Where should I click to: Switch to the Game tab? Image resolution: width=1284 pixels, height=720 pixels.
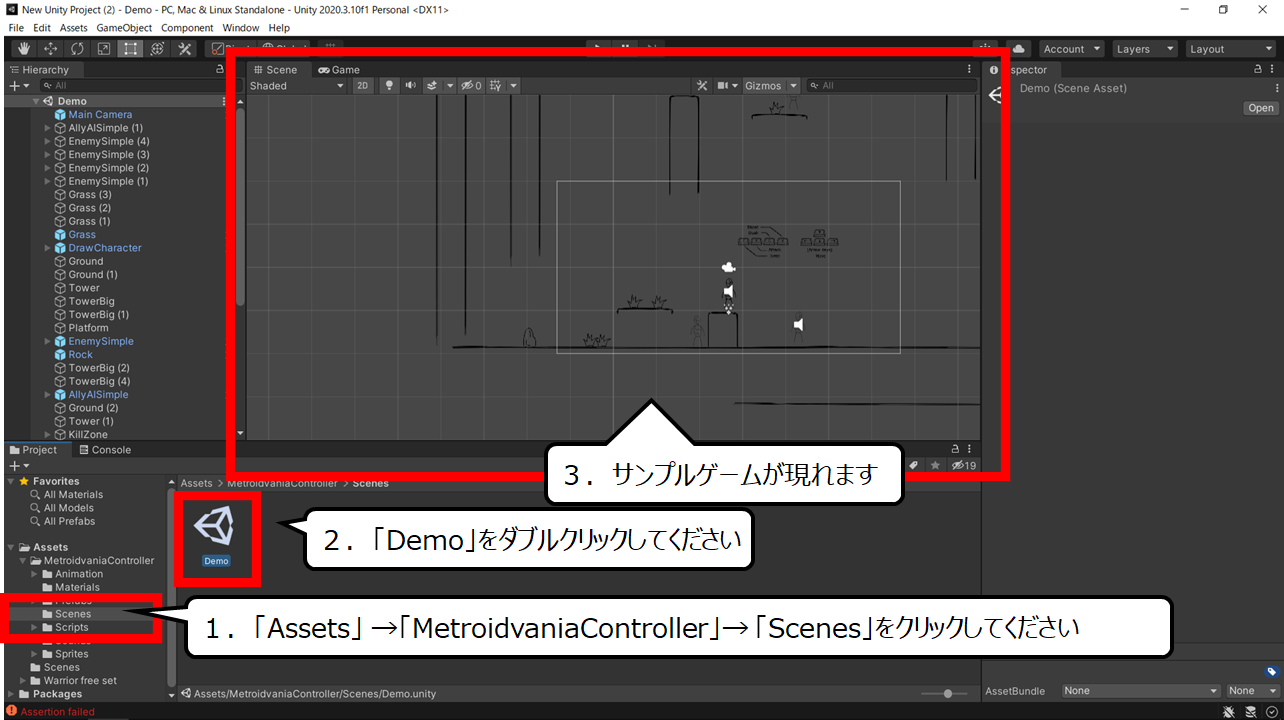(x=339, y=70)
